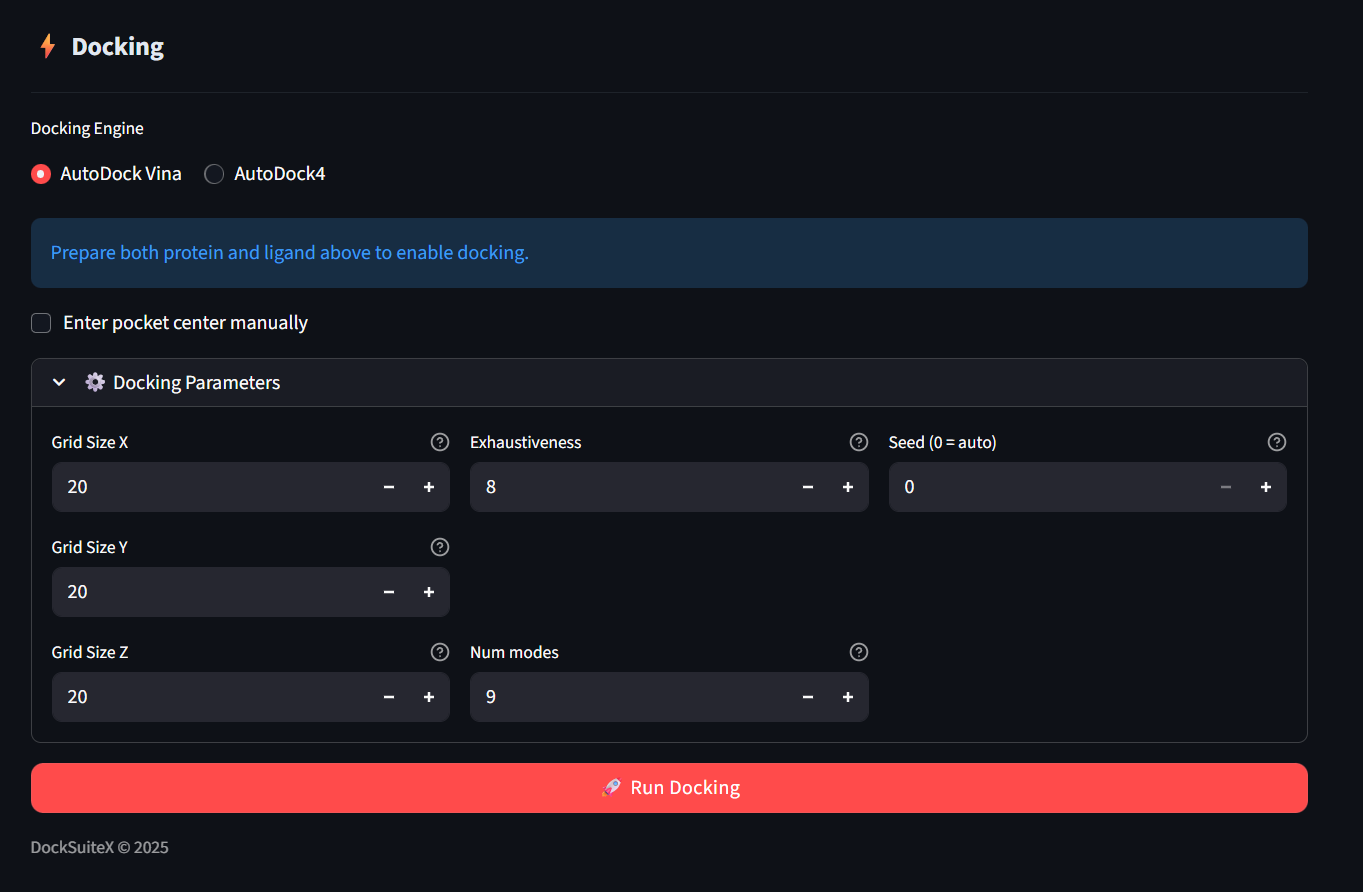Click the 'Docking Engine' label
Screen dimensions: 1363x892
[87, 128]
